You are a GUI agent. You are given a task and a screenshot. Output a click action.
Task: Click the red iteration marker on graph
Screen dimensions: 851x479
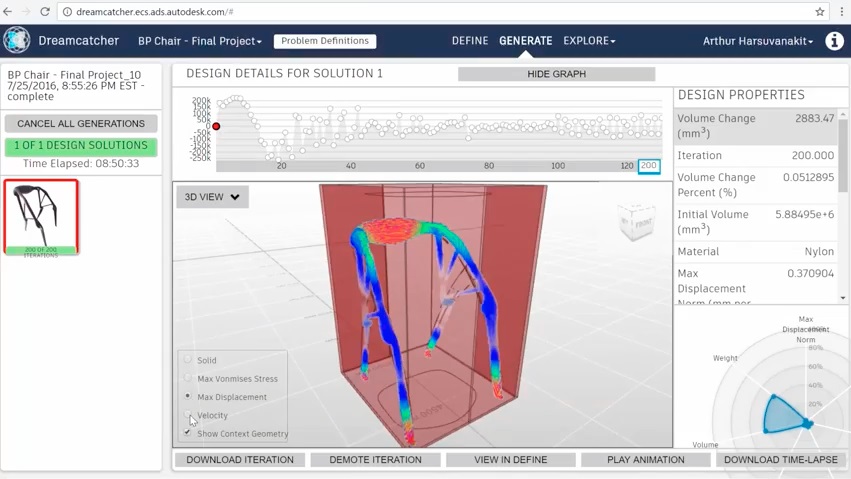click(x=216, y=126)
